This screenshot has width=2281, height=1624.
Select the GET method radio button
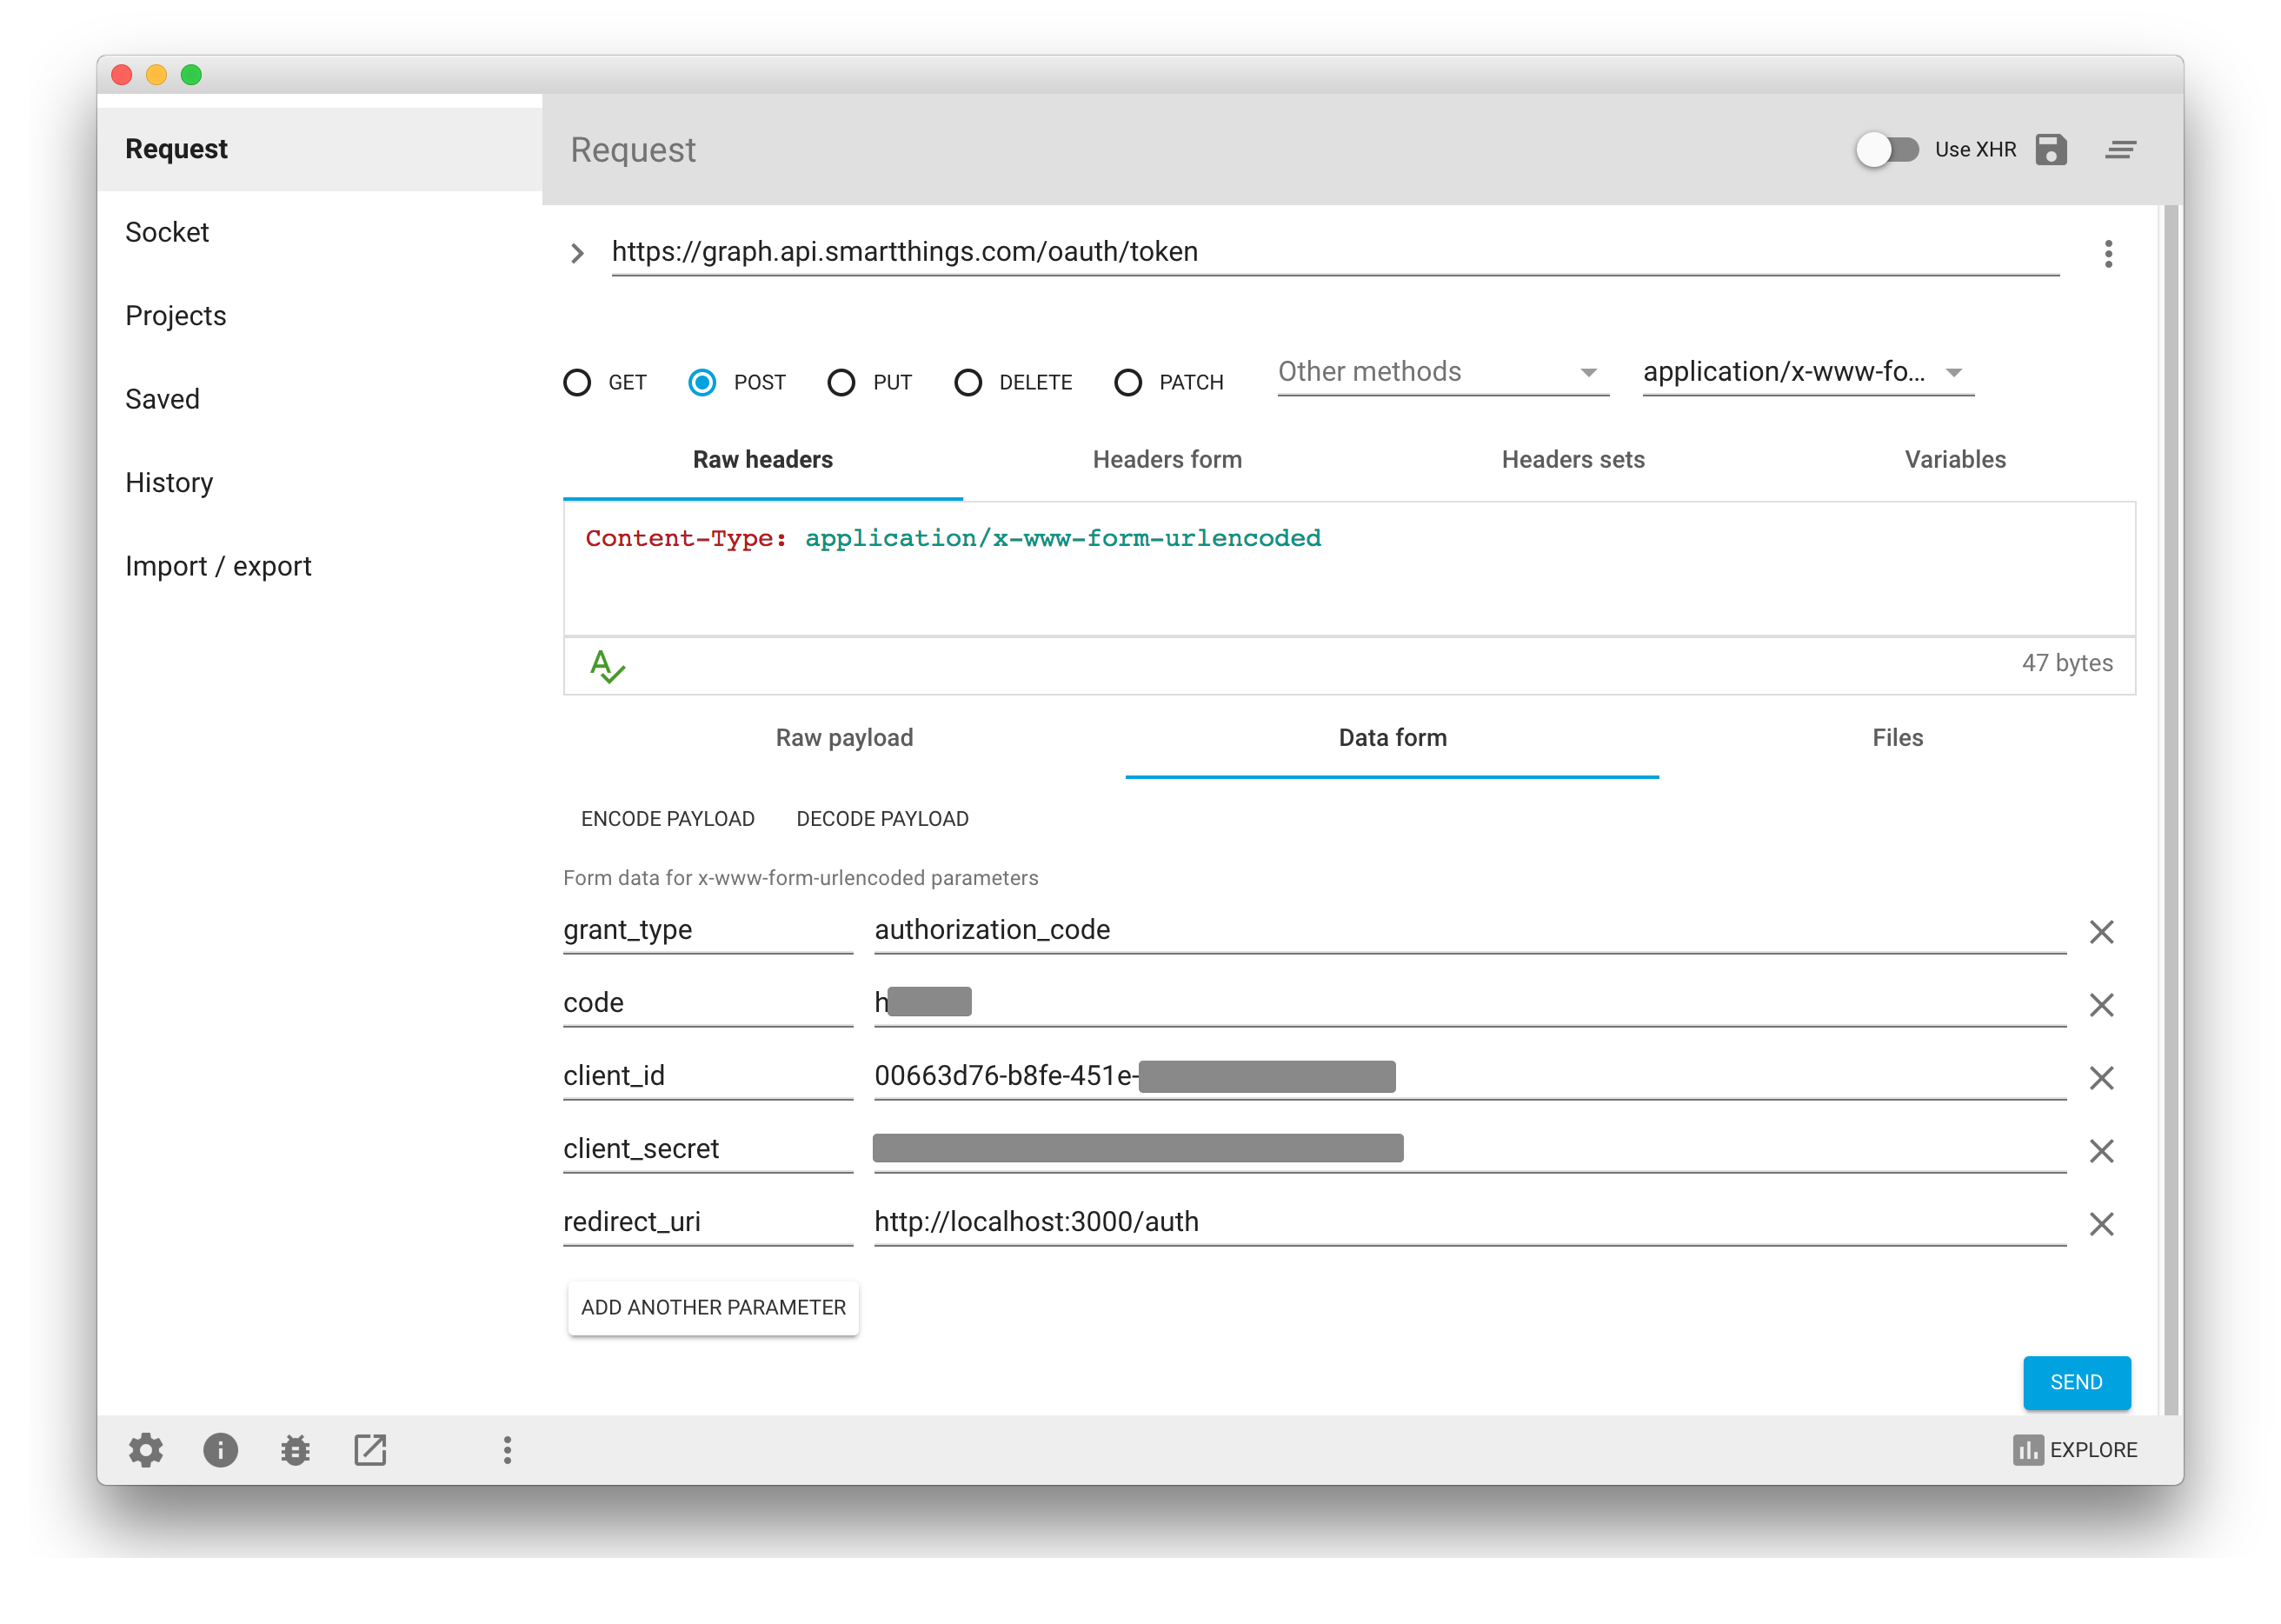pyautogui.click(x=577, y=382)
